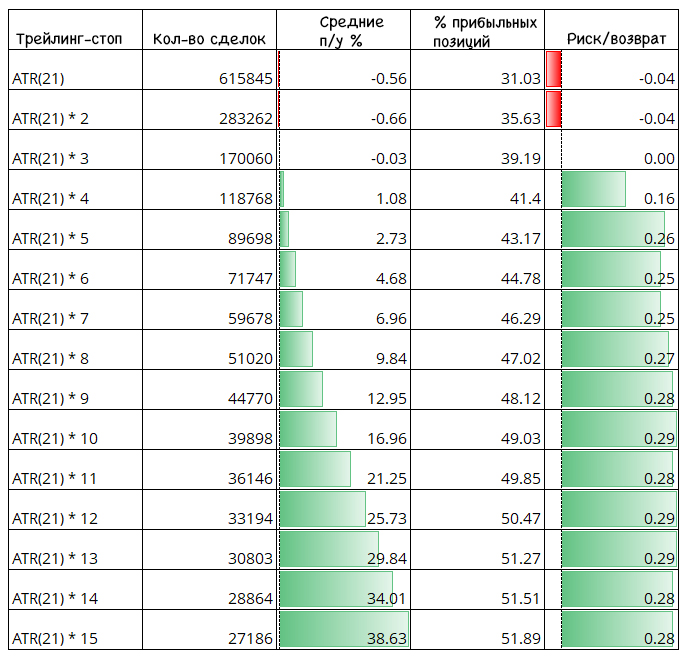Select trade count 28864 cell

click(x=209, y=590)
